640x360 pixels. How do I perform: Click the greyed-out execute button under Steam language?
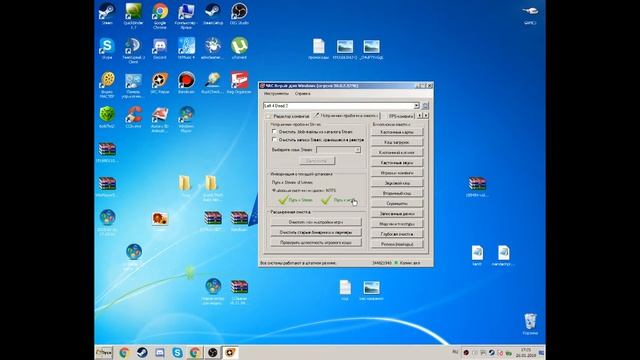(x=317, y=161)
